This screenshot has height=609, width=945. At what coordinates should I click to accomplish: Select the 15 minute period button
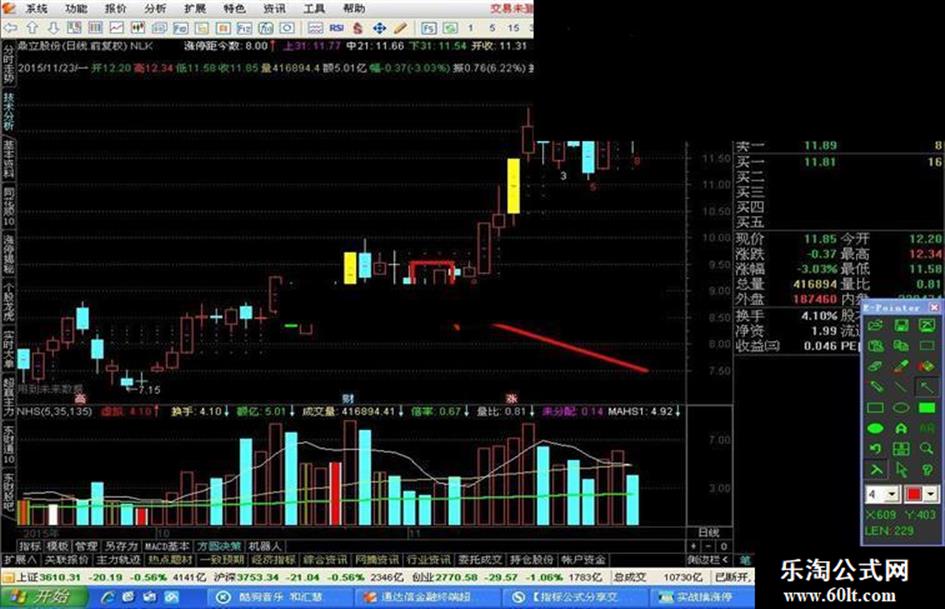513,28
